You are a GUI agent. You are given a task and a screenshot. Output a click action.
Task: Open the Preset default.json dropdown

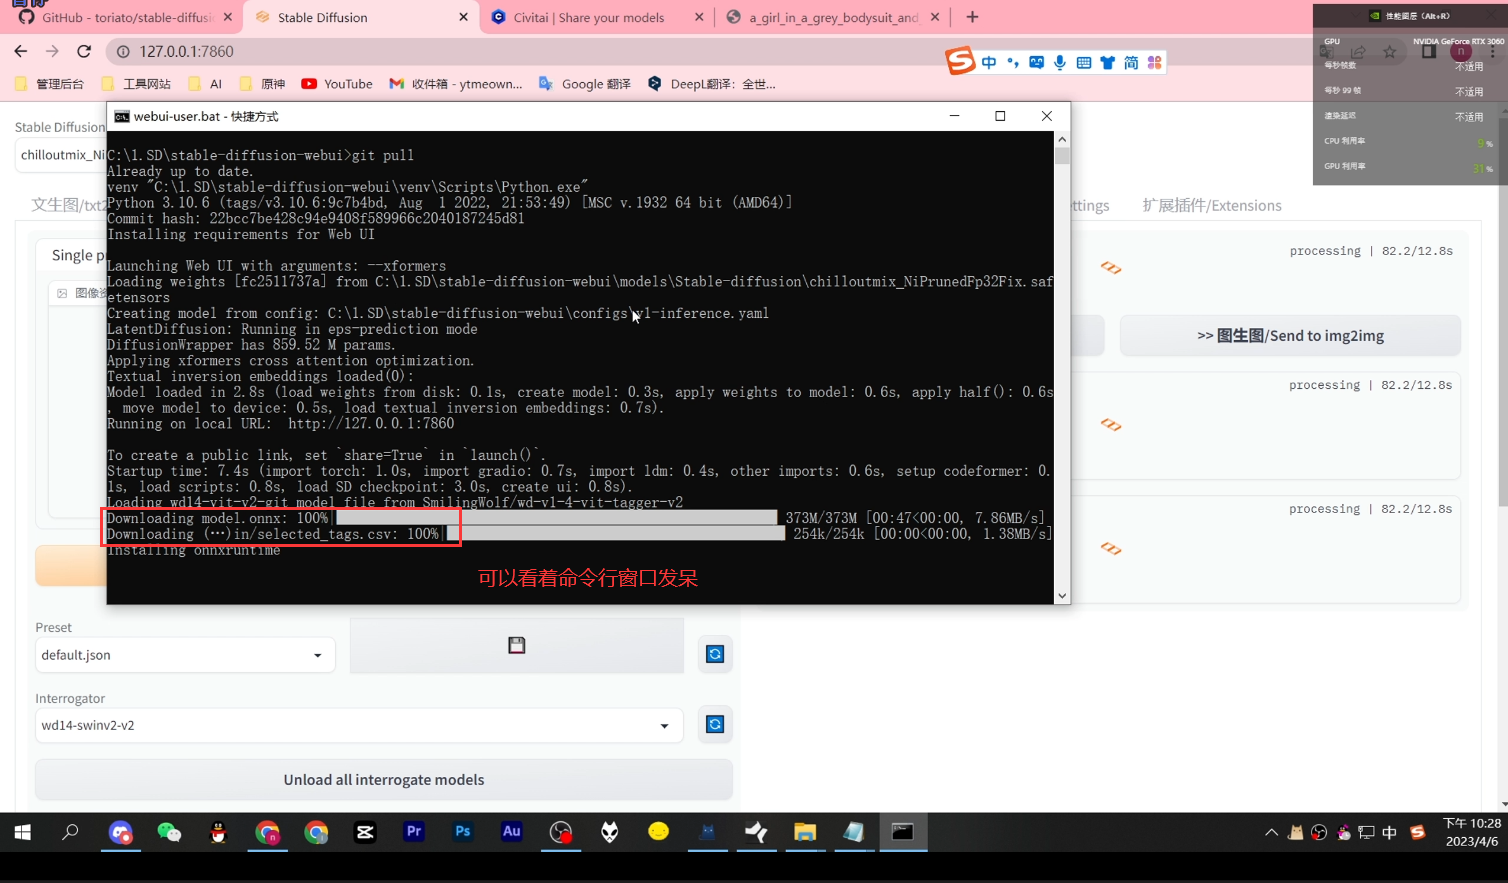(x=184, y=655)
